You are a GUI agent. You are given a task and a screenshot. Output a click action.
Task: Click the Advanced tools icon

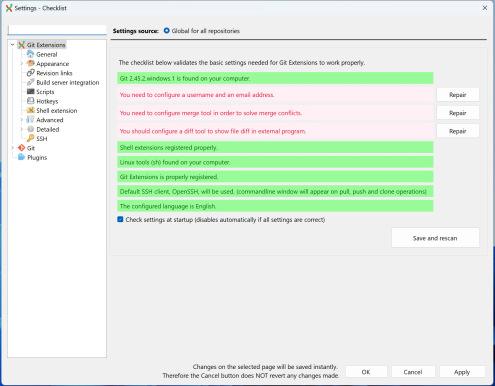31,119
